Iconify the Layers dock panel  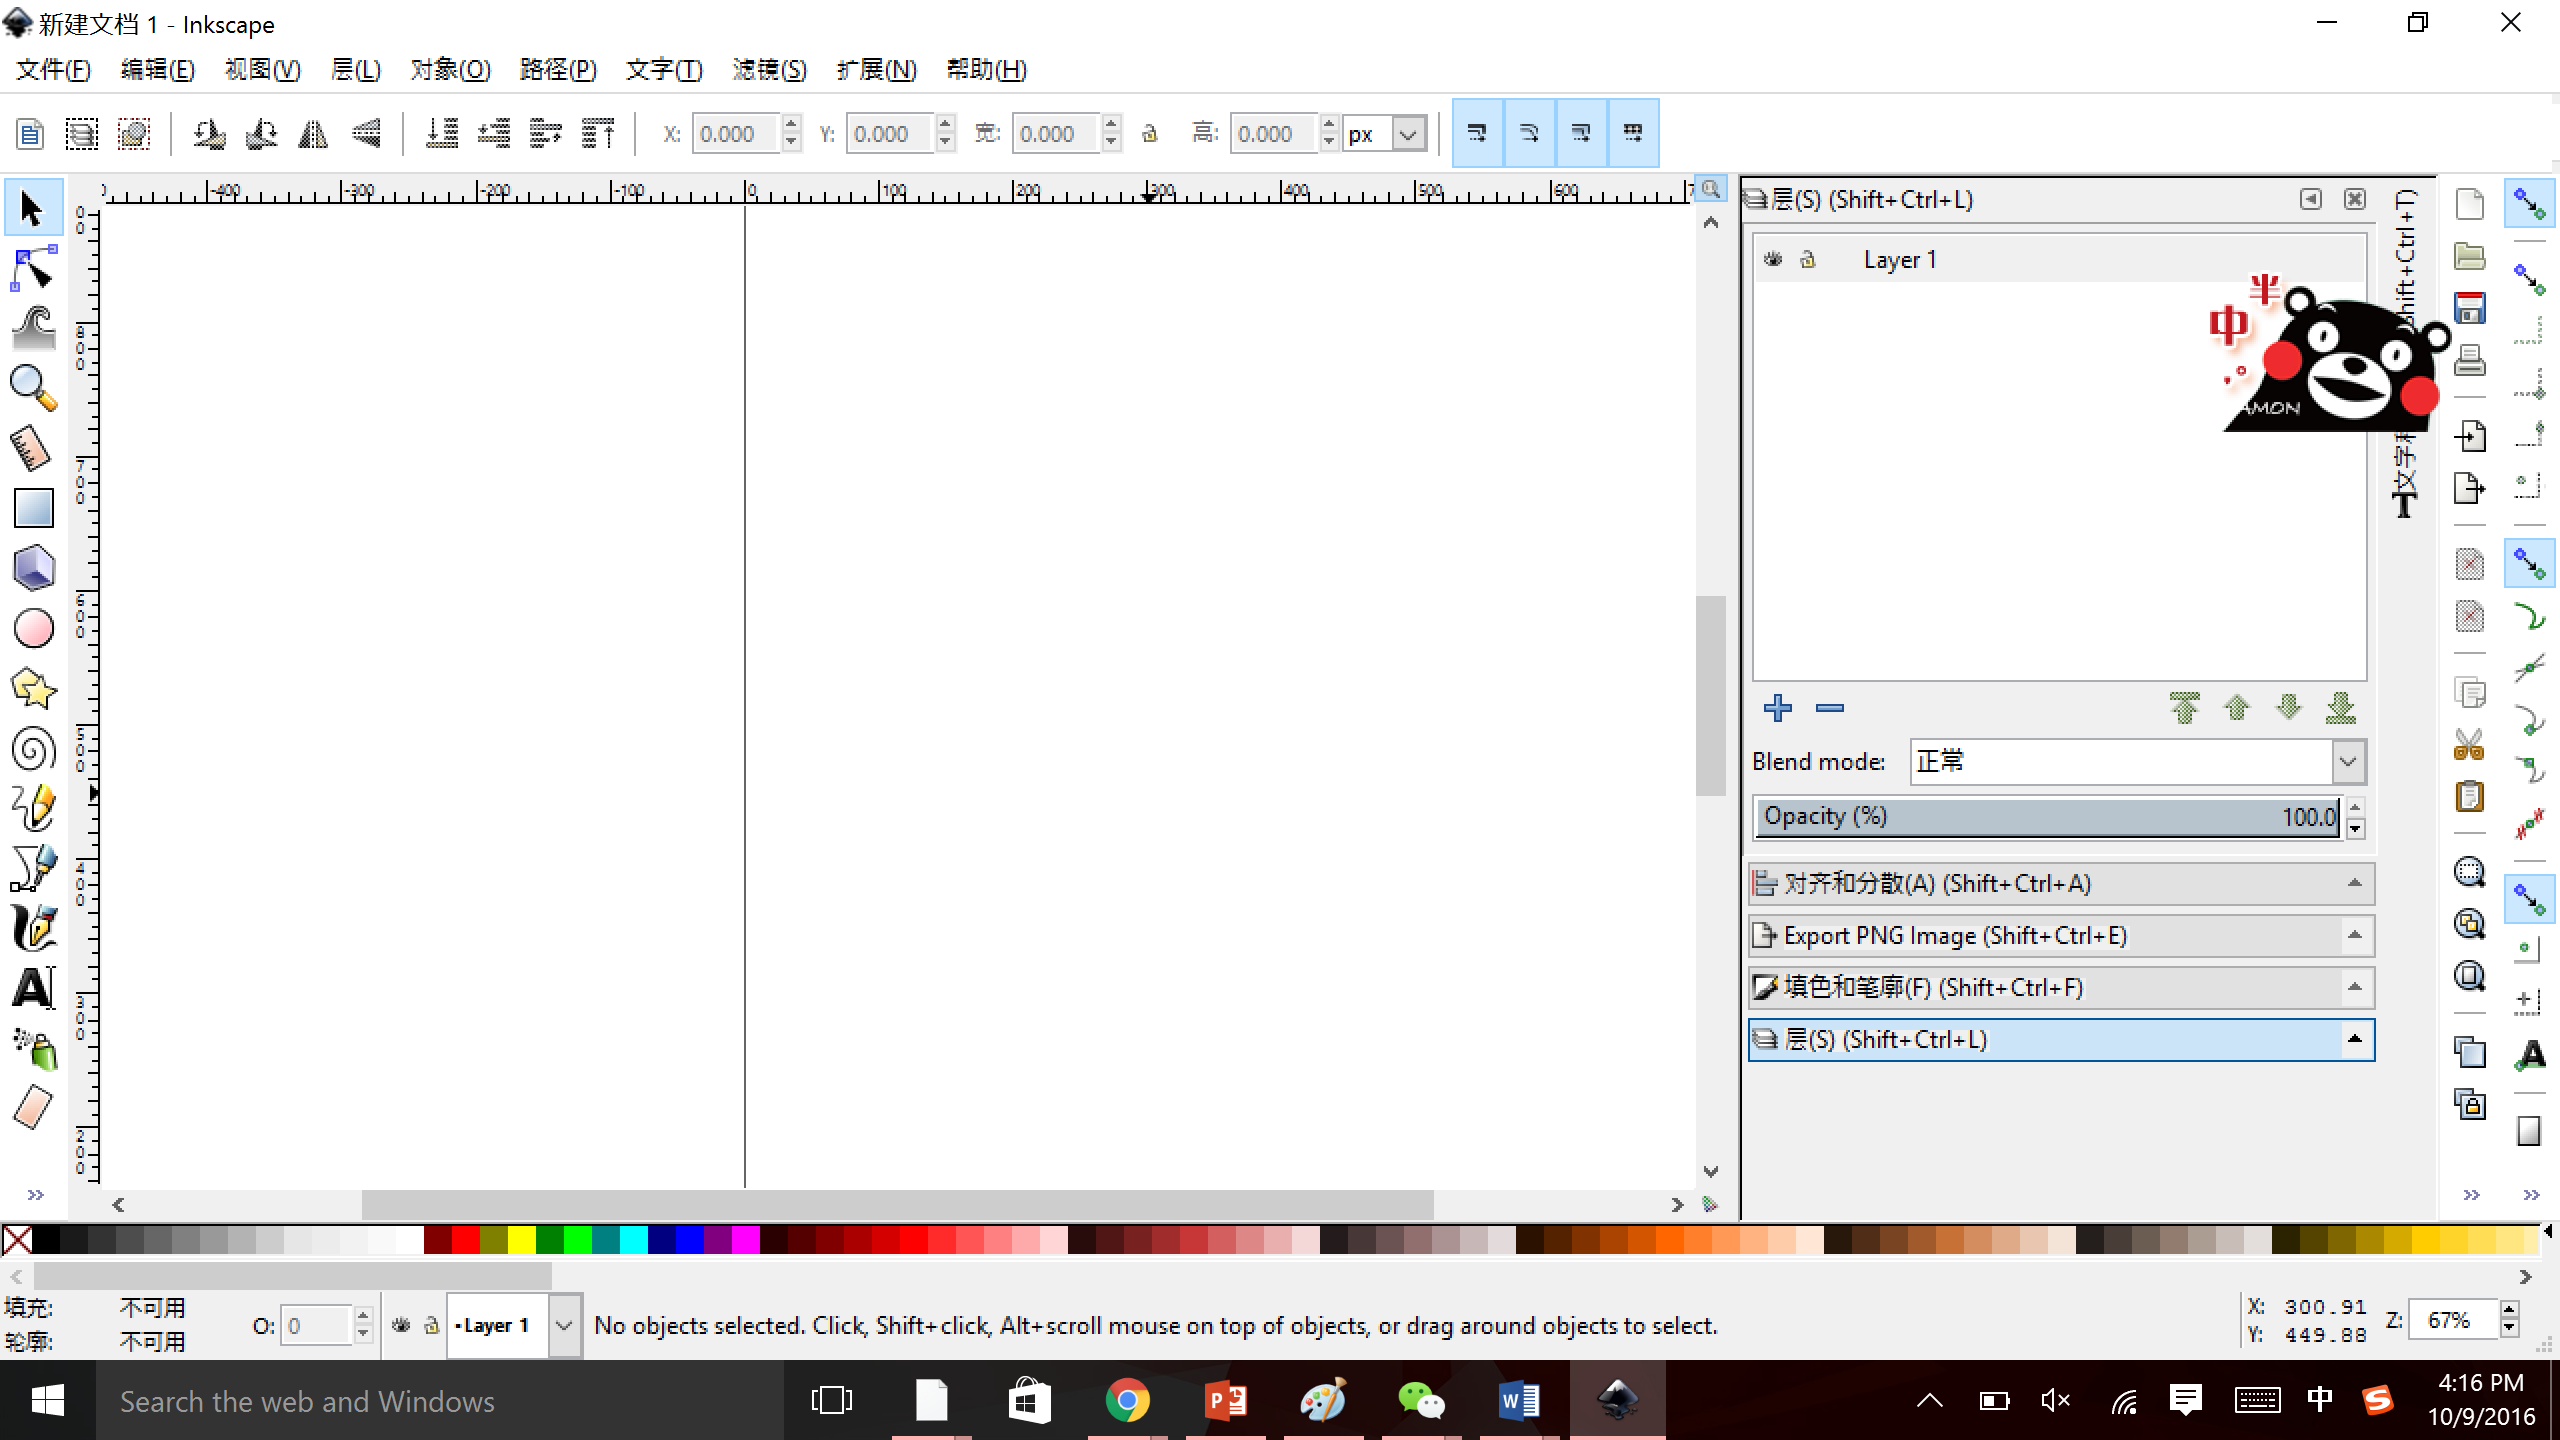click(2310, 199)
